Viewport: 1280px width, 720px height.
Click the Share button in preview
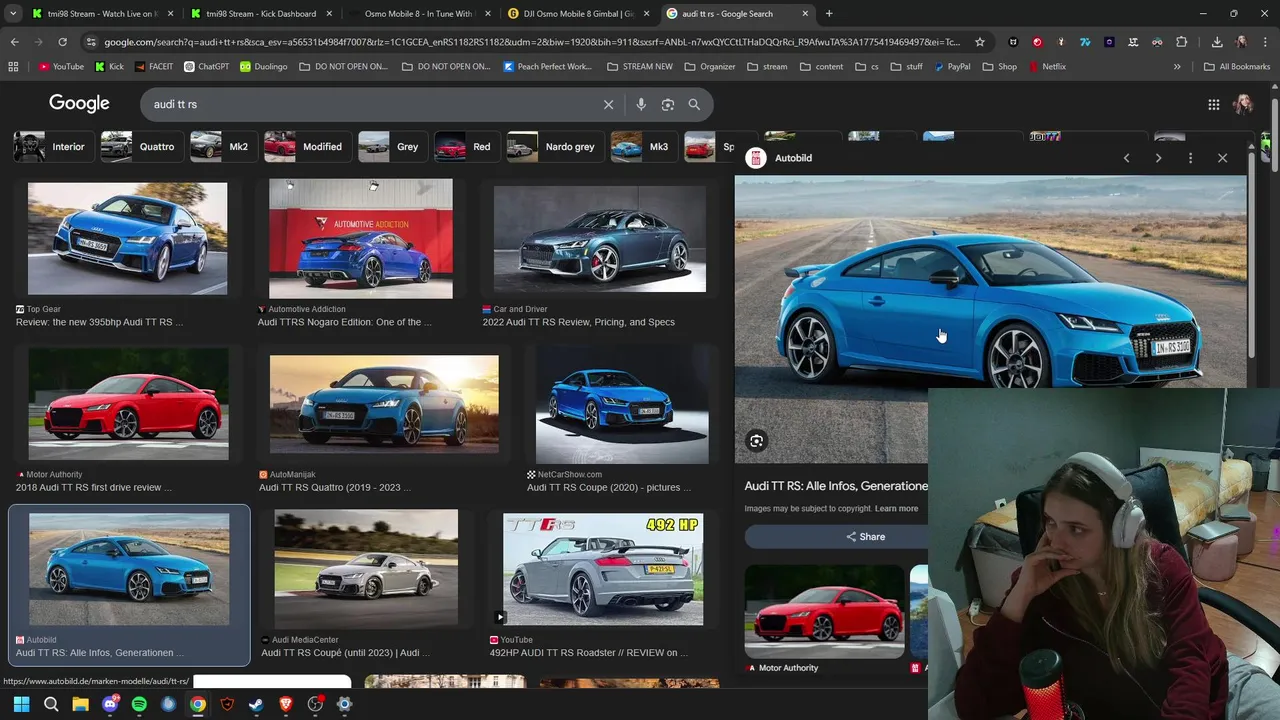[865, 537]
